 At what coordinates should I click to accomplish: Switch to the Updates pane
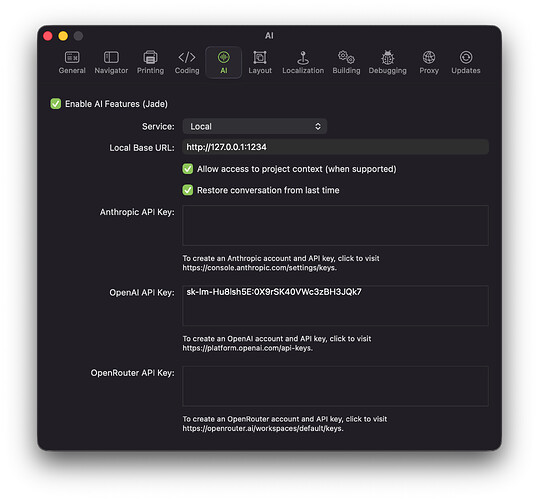466,62
